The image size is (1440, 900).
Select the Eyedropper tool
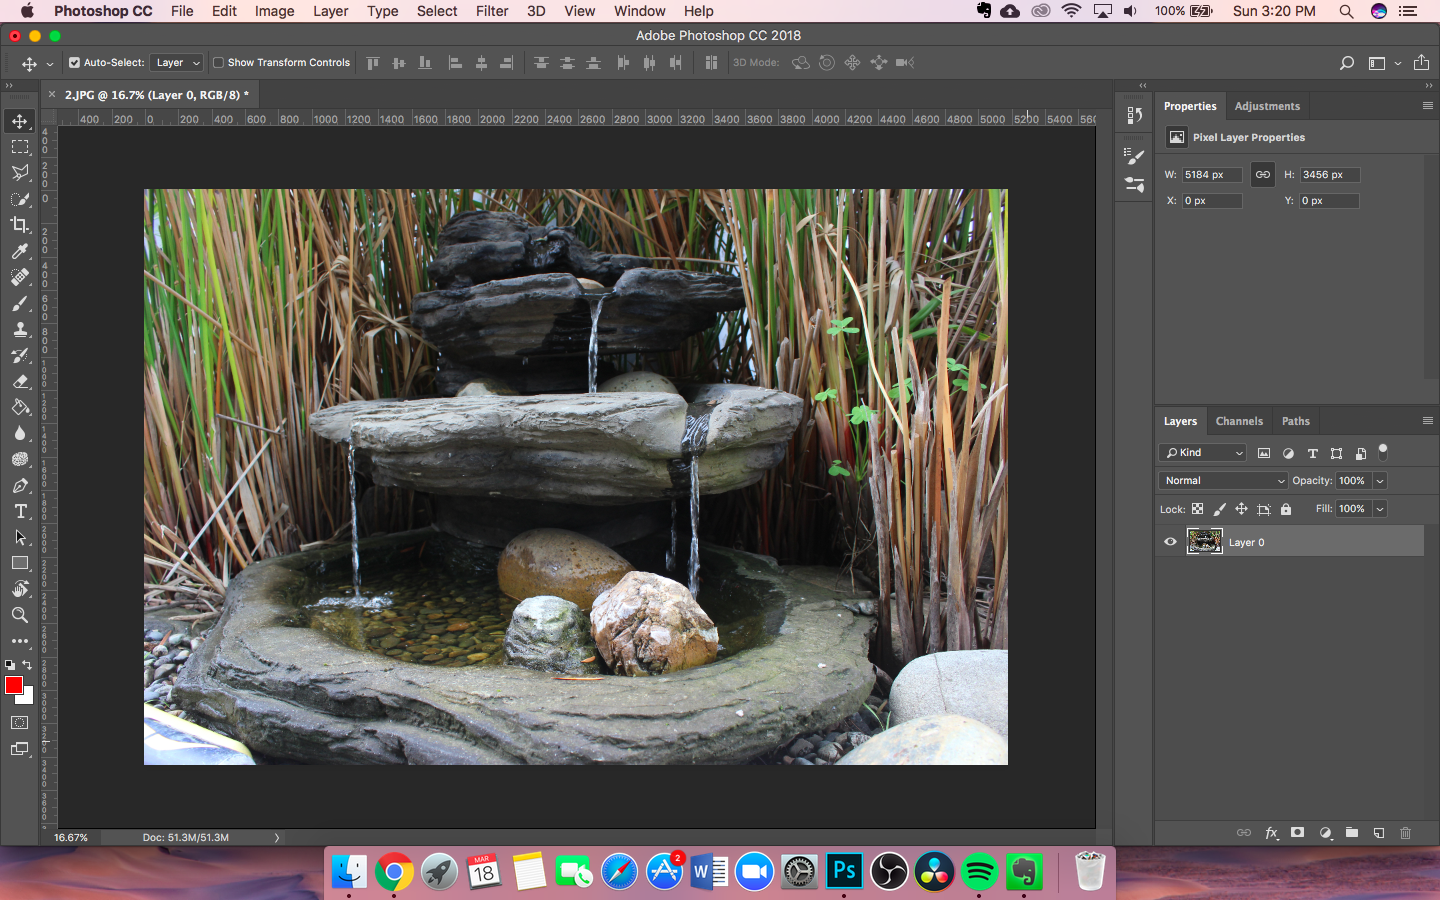20,251
